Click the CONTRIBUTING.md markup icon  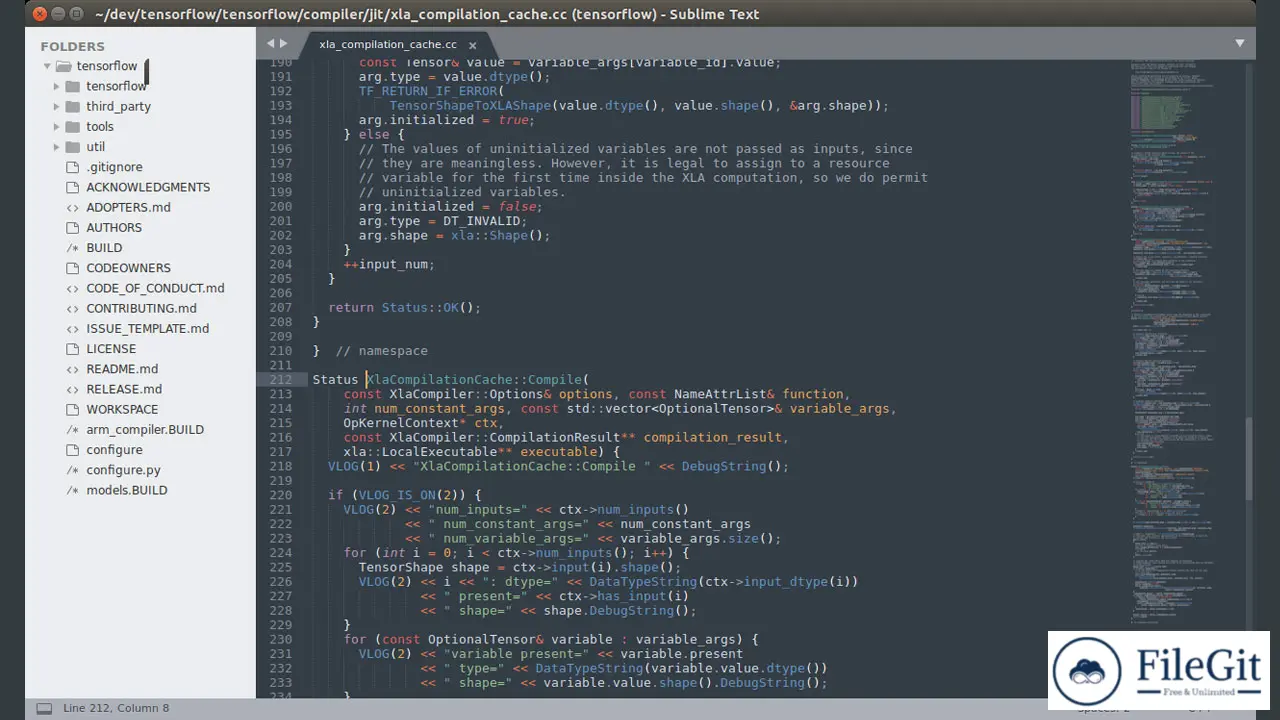[72, 308]
